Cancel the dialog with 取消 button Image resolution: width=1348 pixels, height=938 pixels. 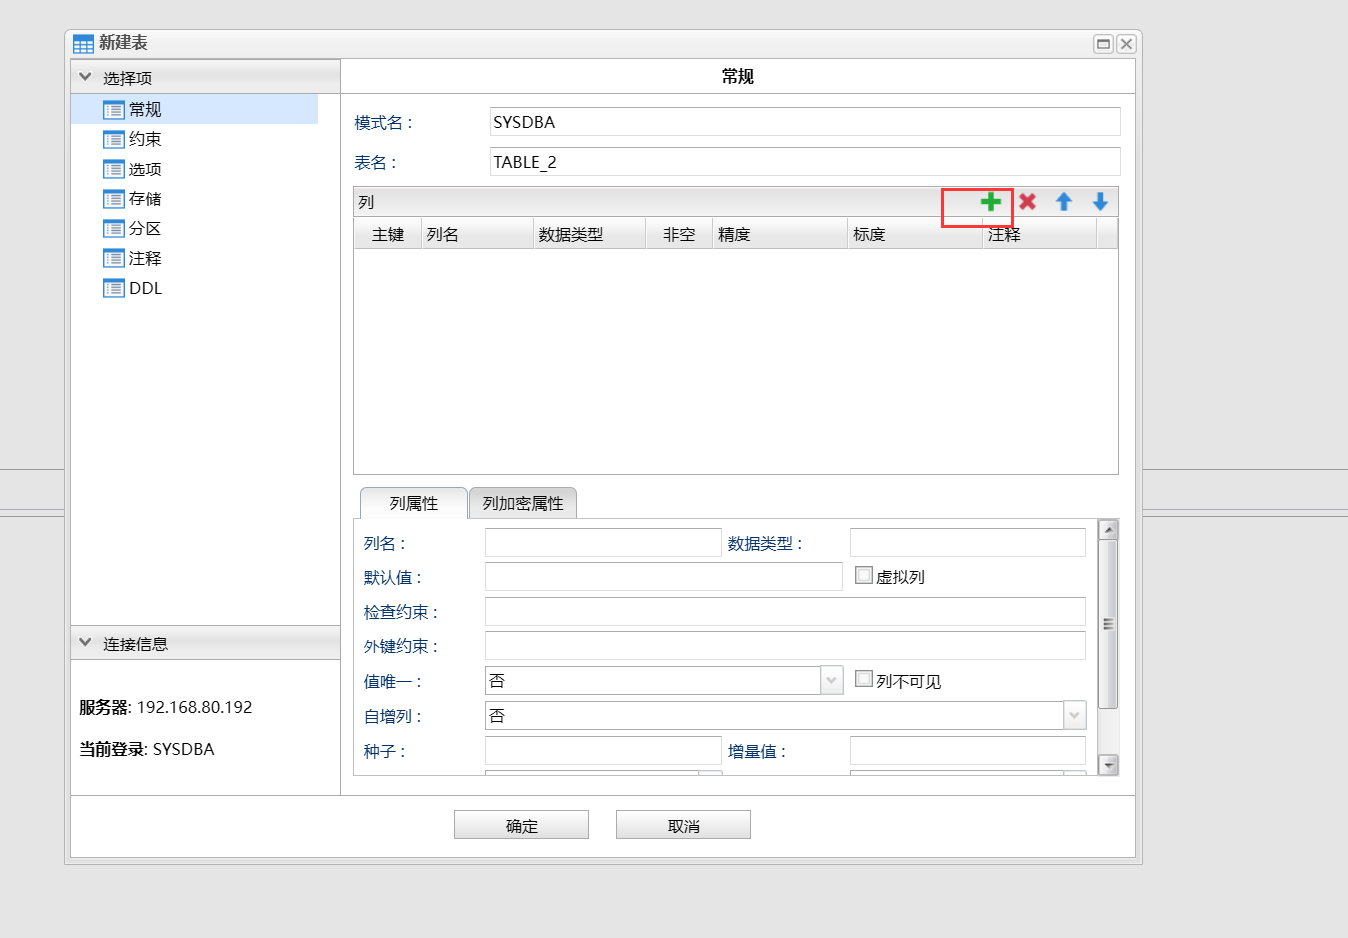pyautogui.click(x=682, y=824)
